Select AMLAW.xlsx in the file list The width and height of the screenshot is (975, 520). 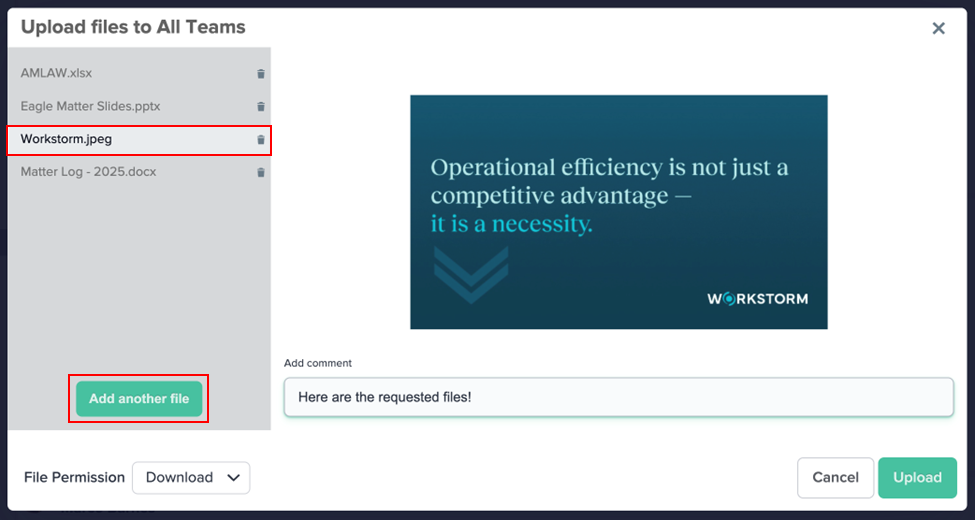pyautogui.click(x=139, y=73)
